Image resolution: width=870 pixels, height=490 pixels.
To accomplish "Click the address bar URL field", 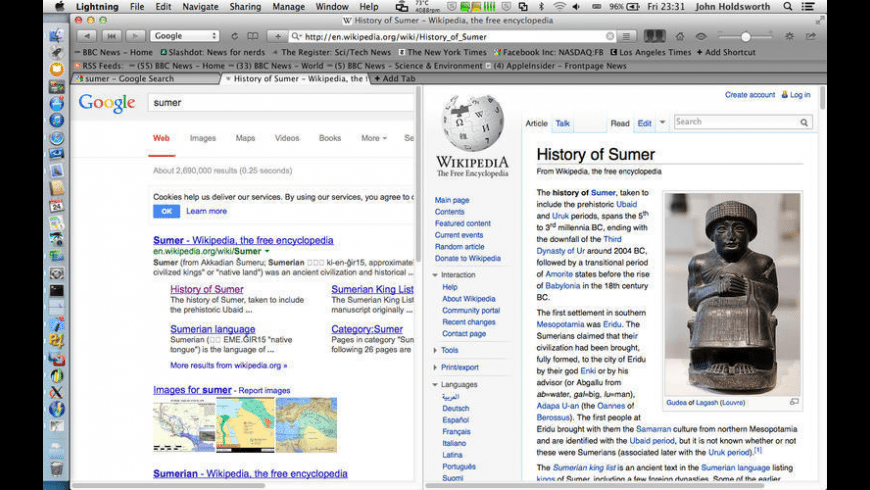I will click(x=453, y=36).
